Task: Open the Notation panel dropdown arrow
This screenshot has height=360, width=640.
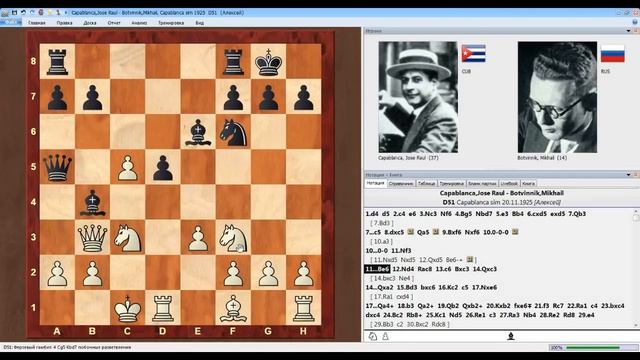Action: (629, 175)
